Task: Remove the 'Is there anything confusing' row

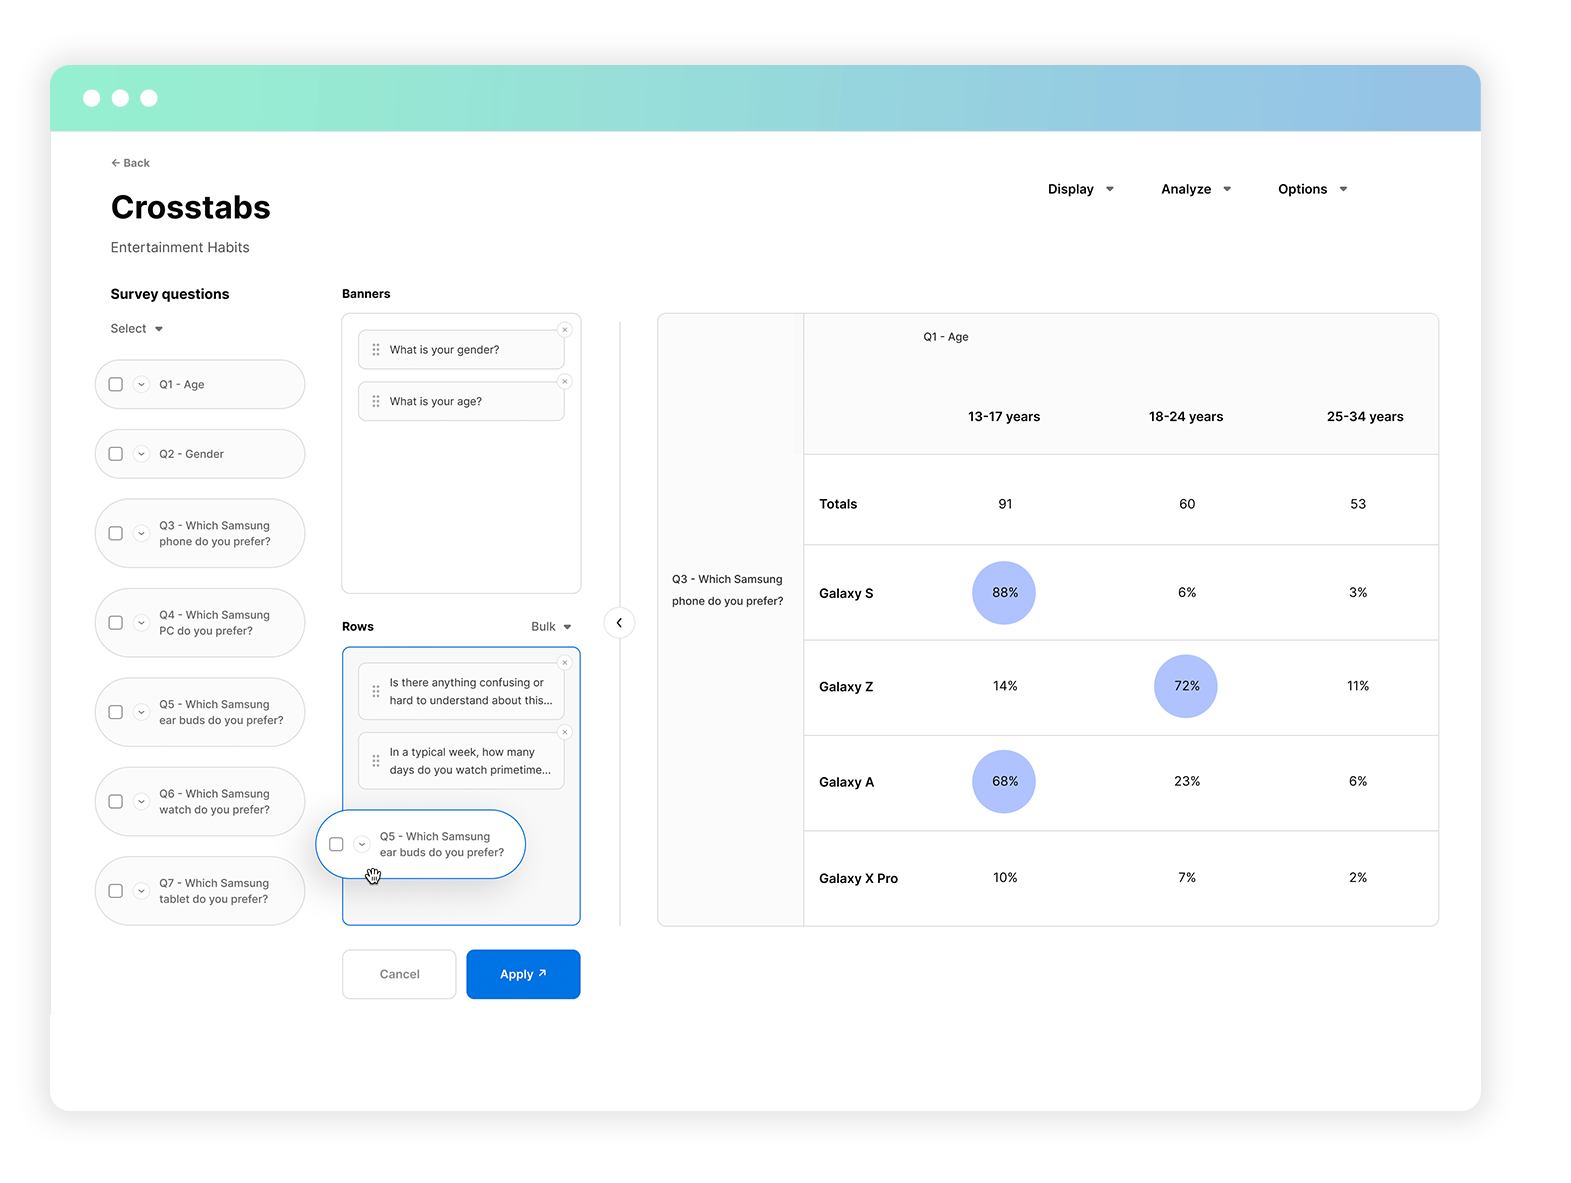Action: point(565,663)
